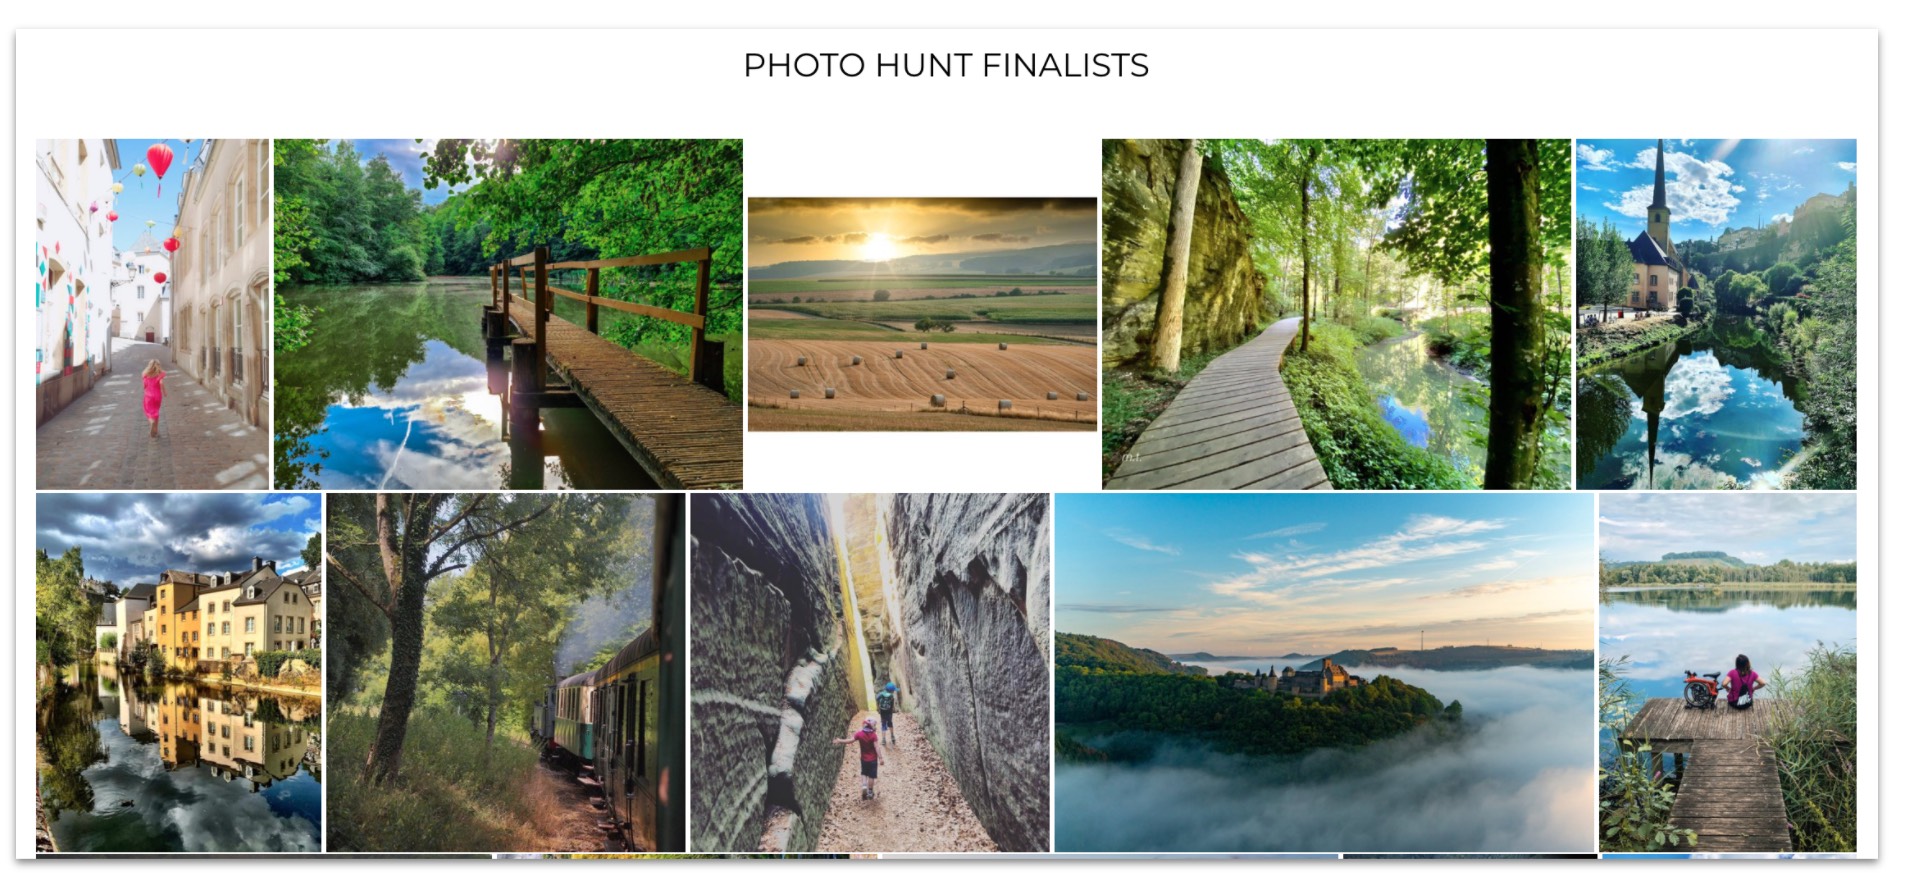Screen dimensions: 1906x886
Task: Click the sun in the hay field photo
Action: [878, 247]
